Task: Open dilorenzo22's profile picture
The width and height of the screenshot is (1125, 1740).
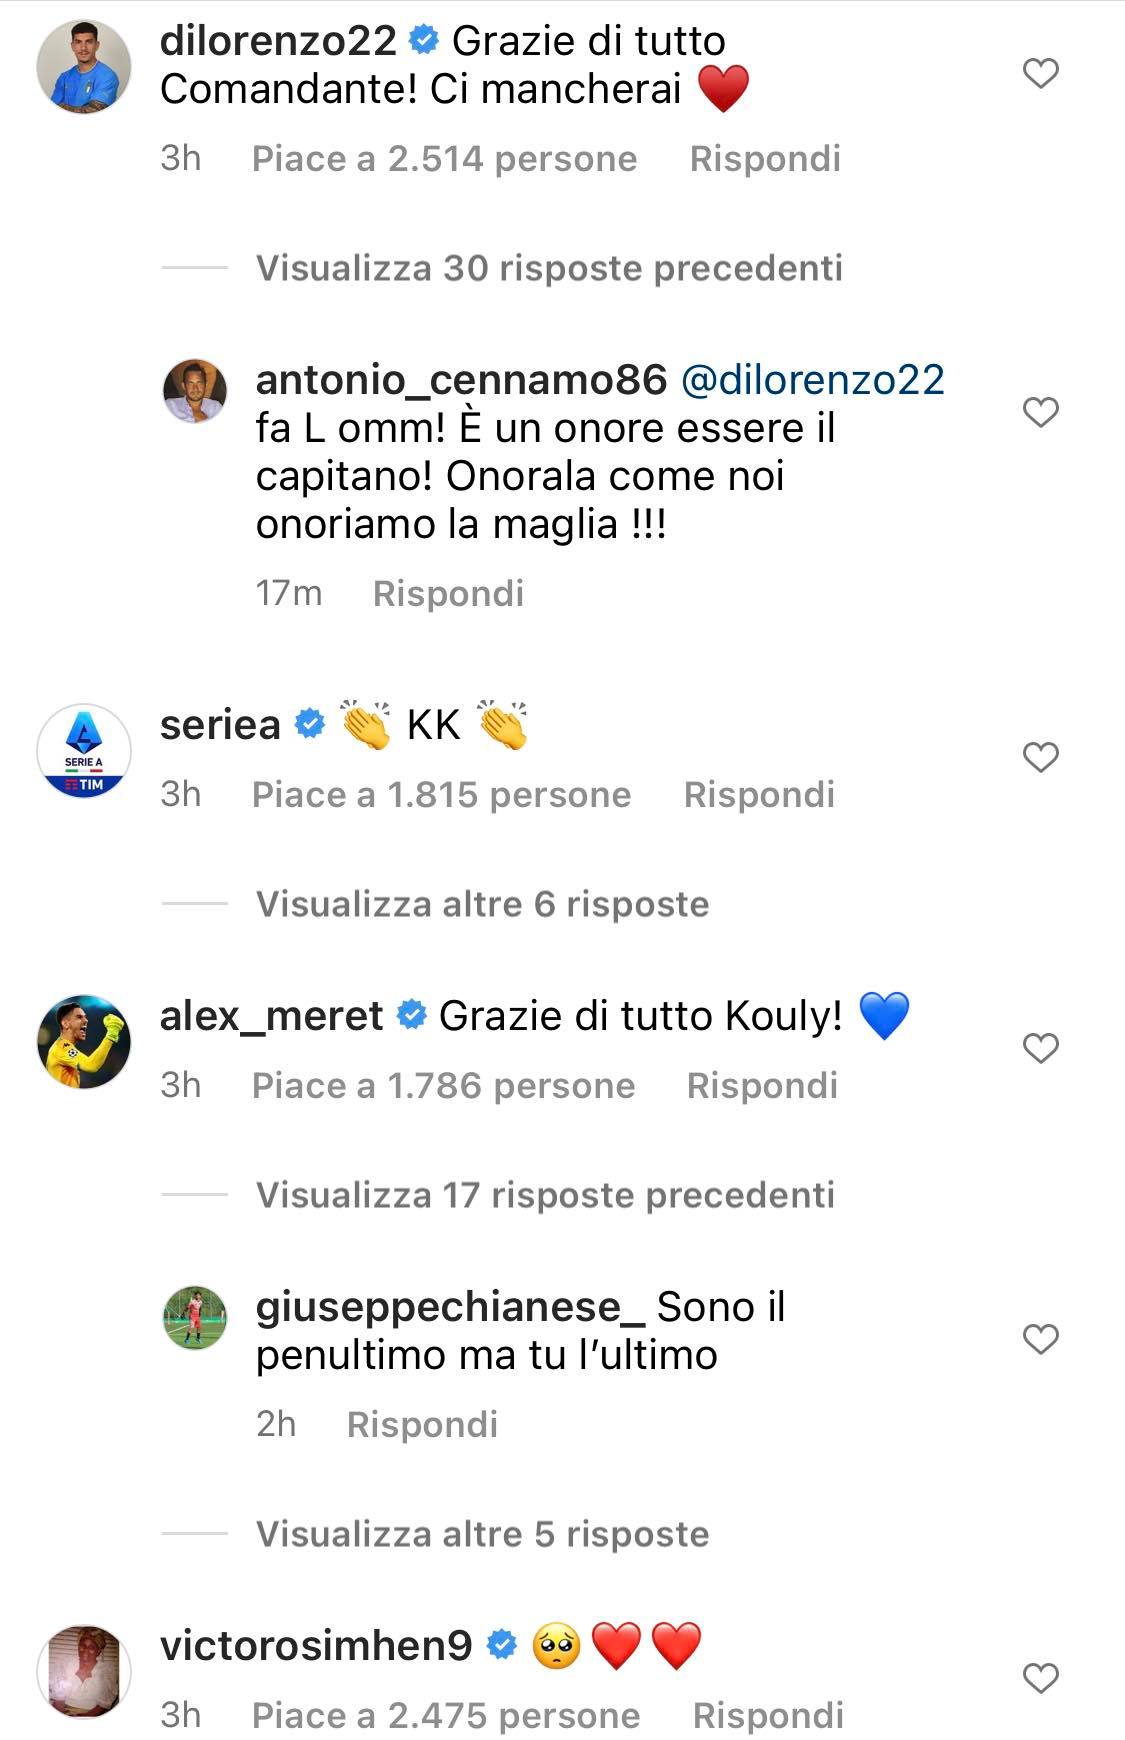Action: [x=84, y=66]
